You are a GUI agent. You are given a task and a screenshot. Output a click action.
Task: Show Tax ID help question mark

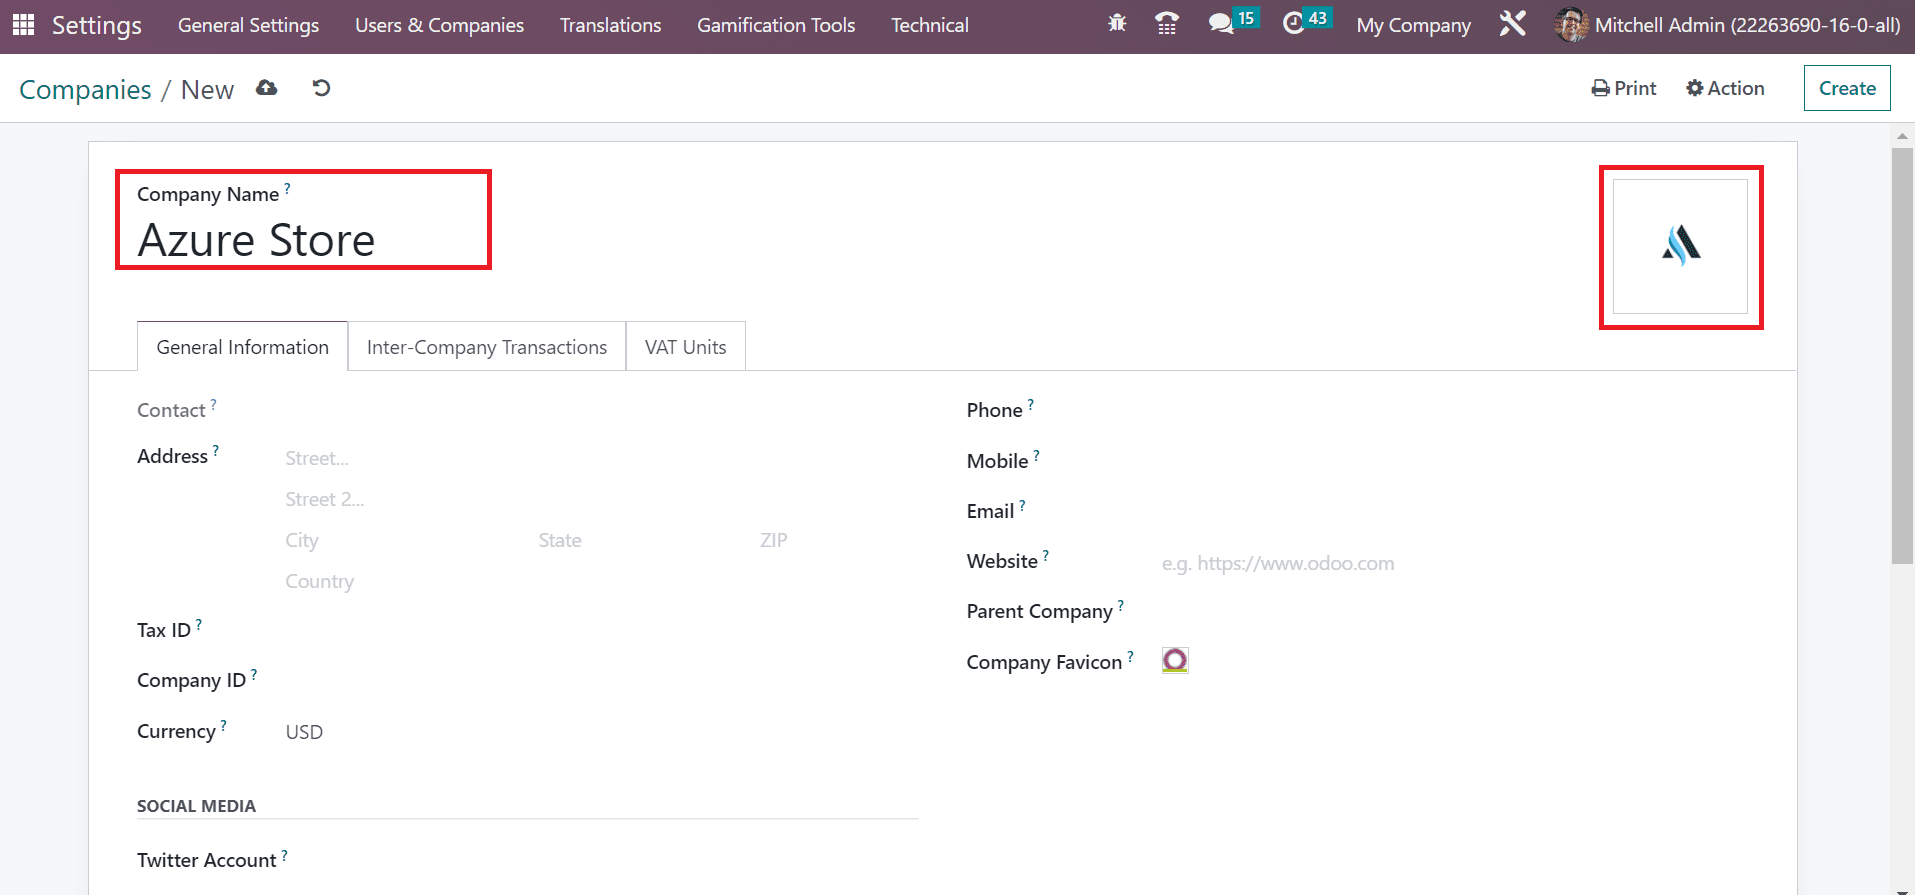[x=199, y=624]
